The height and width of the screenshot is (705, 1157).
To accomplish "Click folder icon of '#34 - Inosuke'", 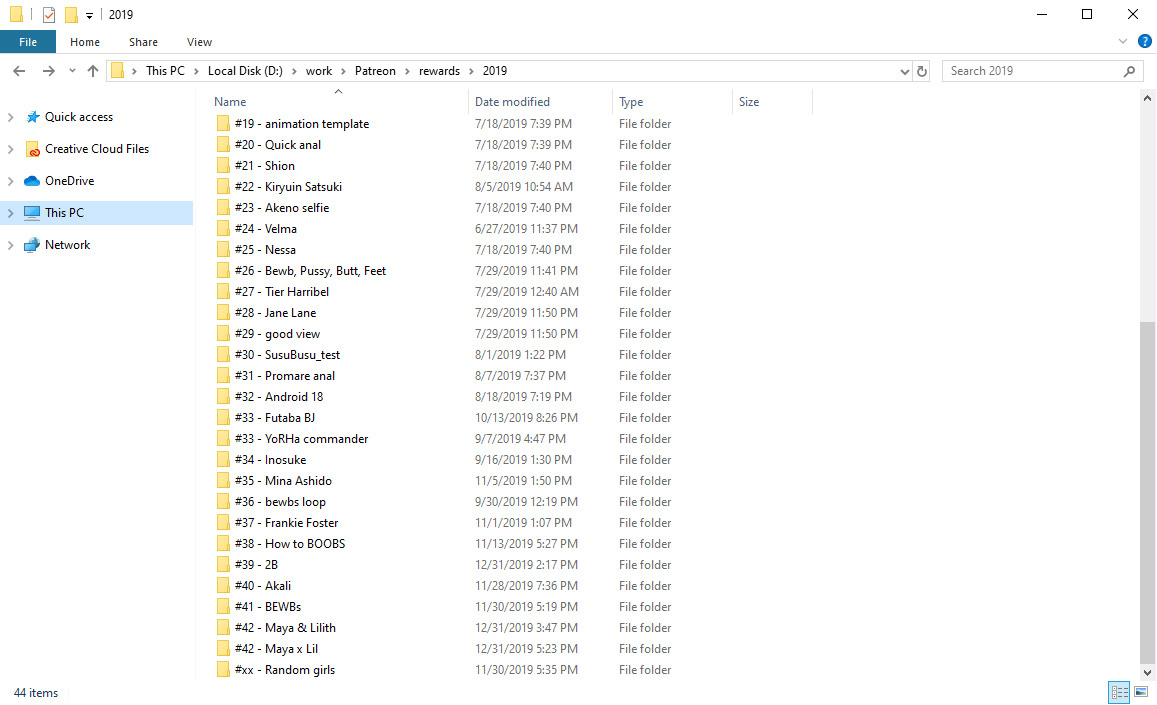I will [223, 459].
